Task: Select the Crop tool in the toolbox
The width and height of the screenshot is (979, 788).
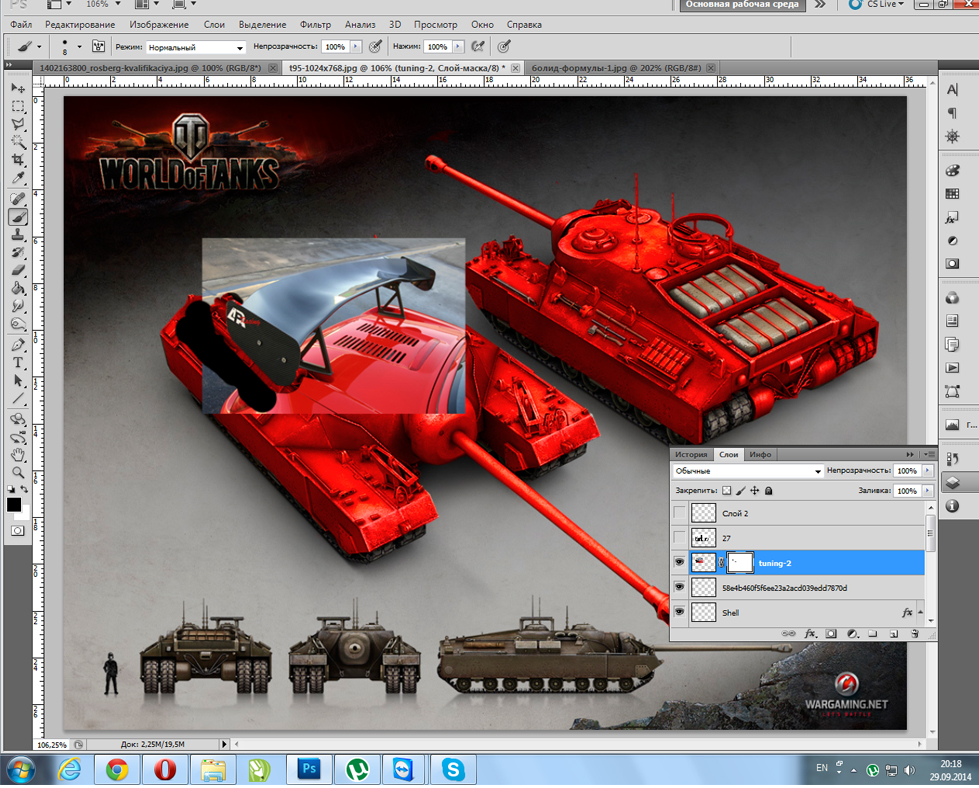Action: [18, 161]
